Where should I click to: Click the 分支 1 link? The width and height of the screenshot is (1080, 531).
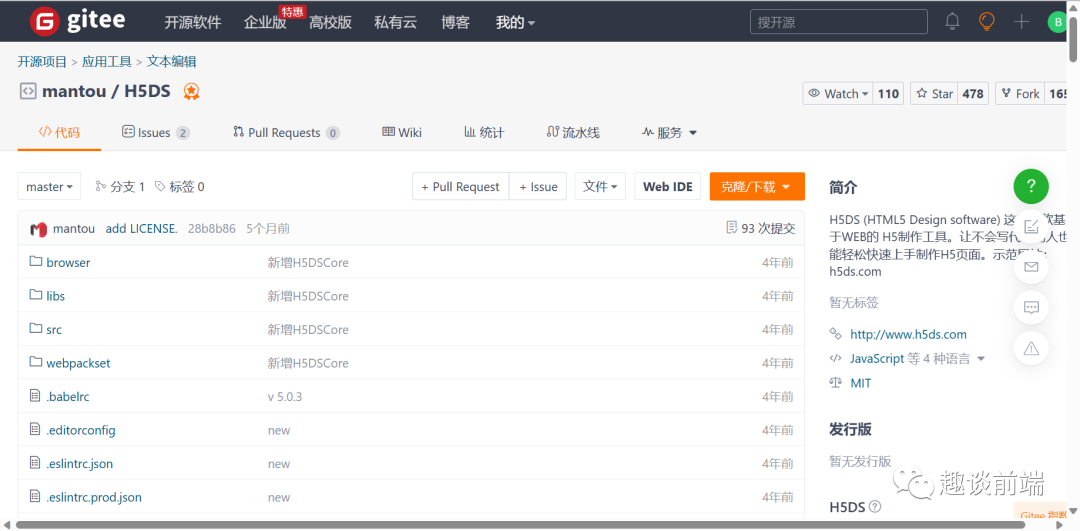coord(121,187)
